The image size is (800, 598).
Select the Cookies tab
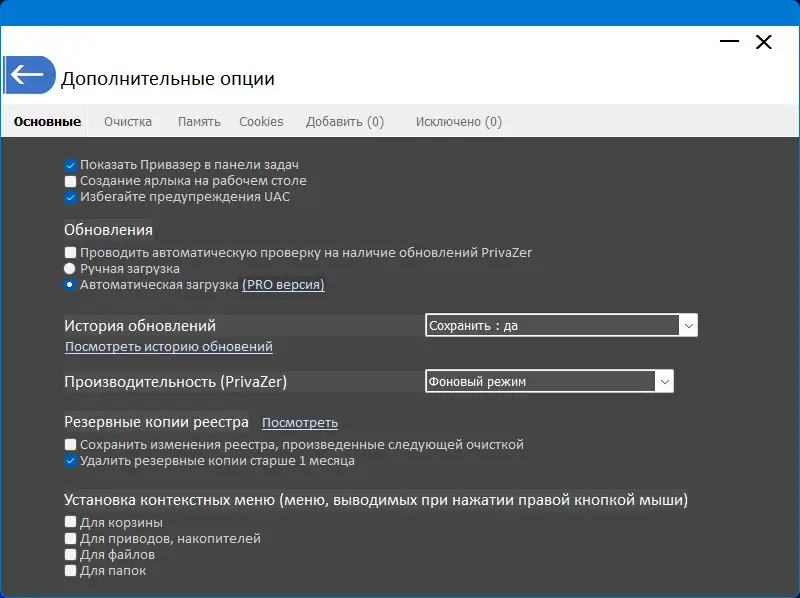(x=261, y=120)
